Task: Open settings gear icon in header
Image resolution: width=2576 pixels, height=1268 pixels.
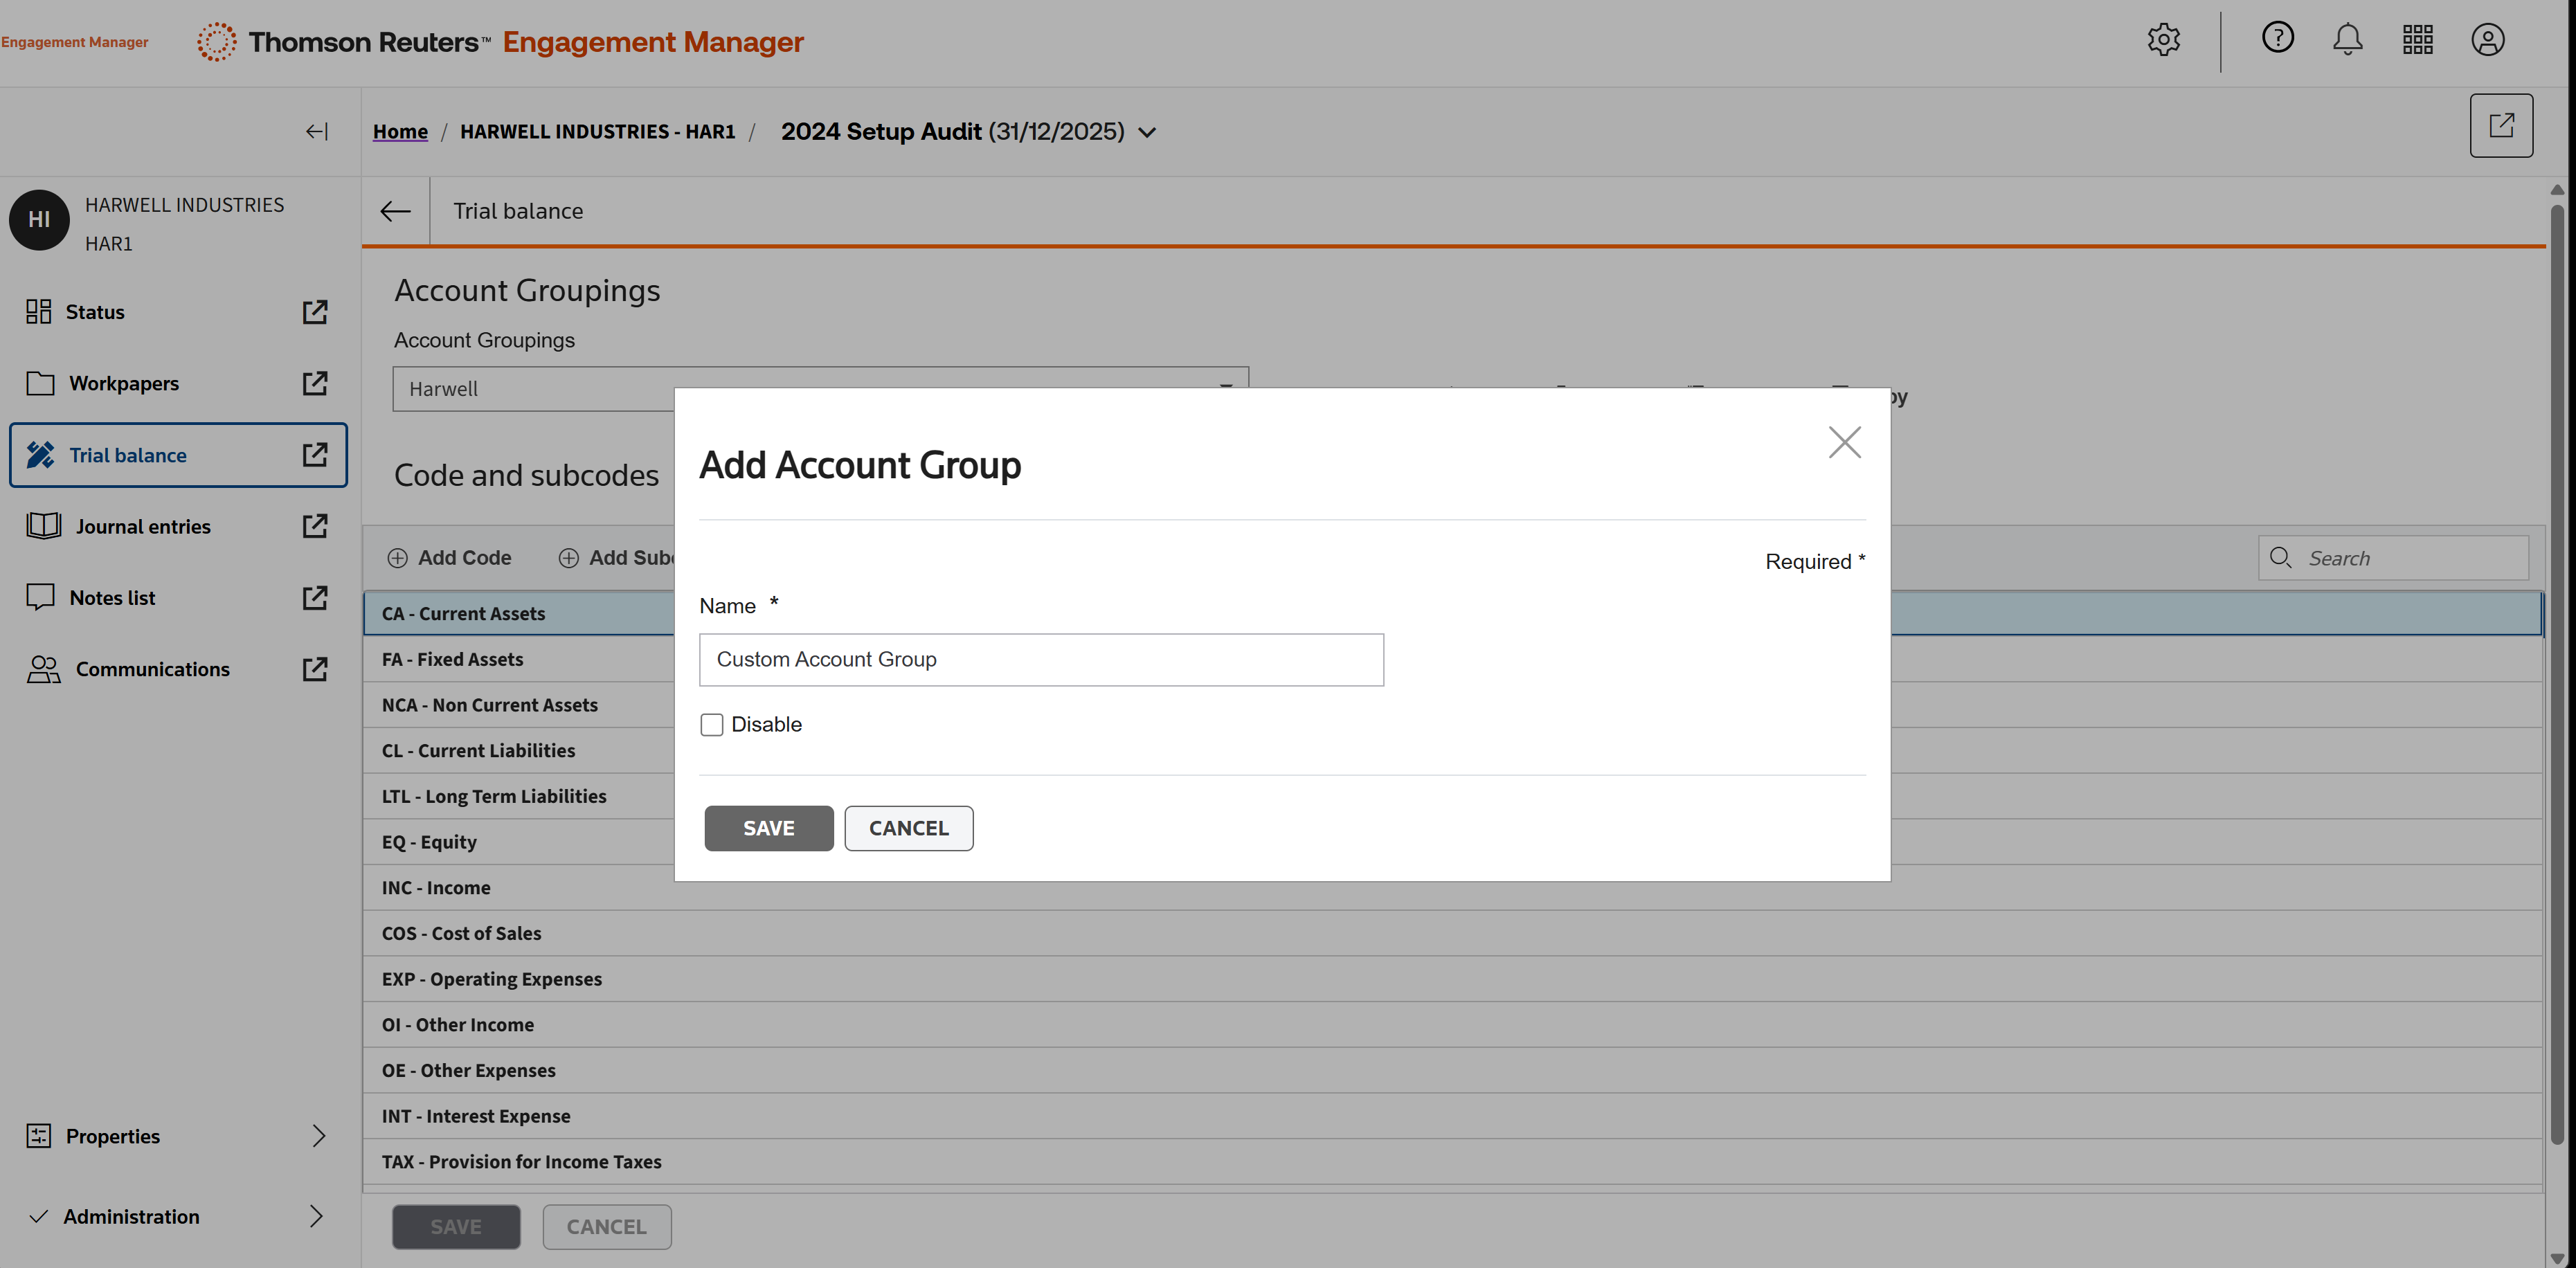Action: [2163, 40]
